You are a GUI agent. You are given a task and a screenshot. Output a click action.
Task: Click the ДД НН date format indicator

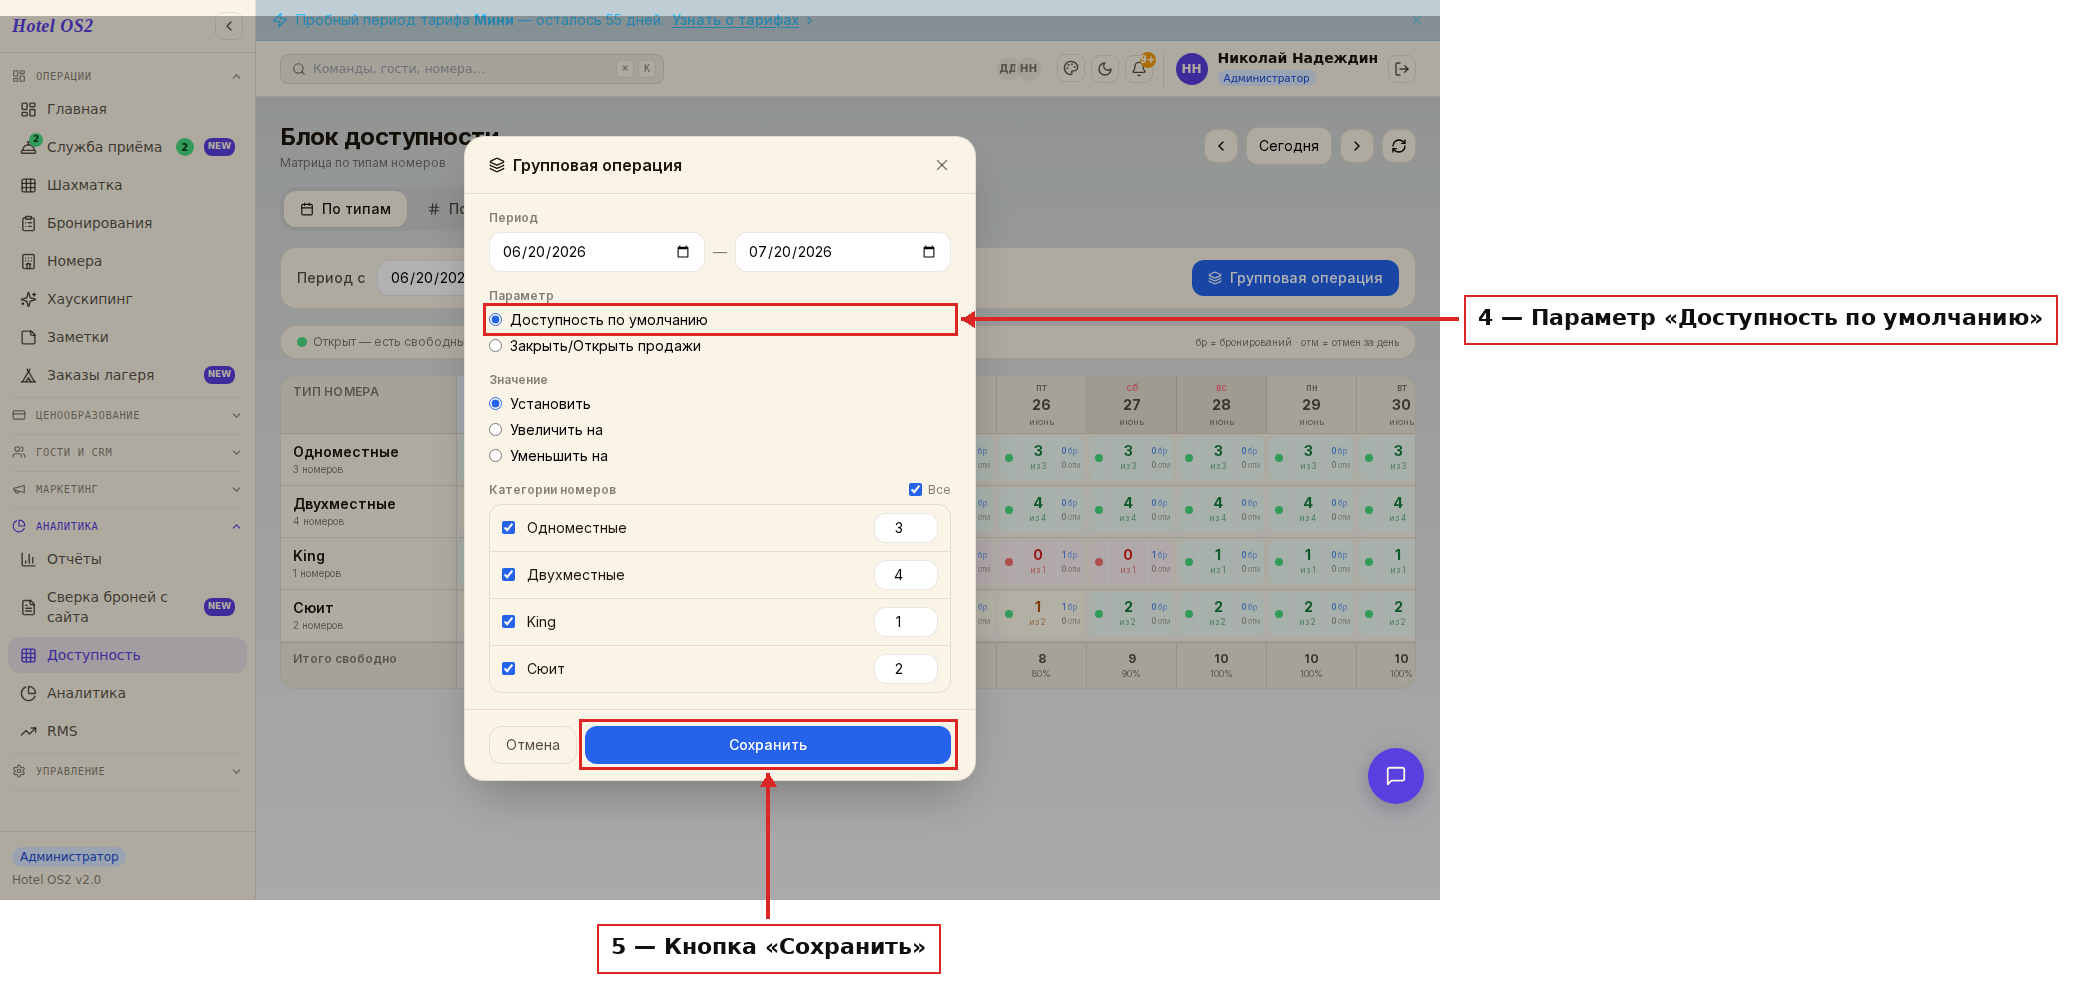click(1018, 69)
